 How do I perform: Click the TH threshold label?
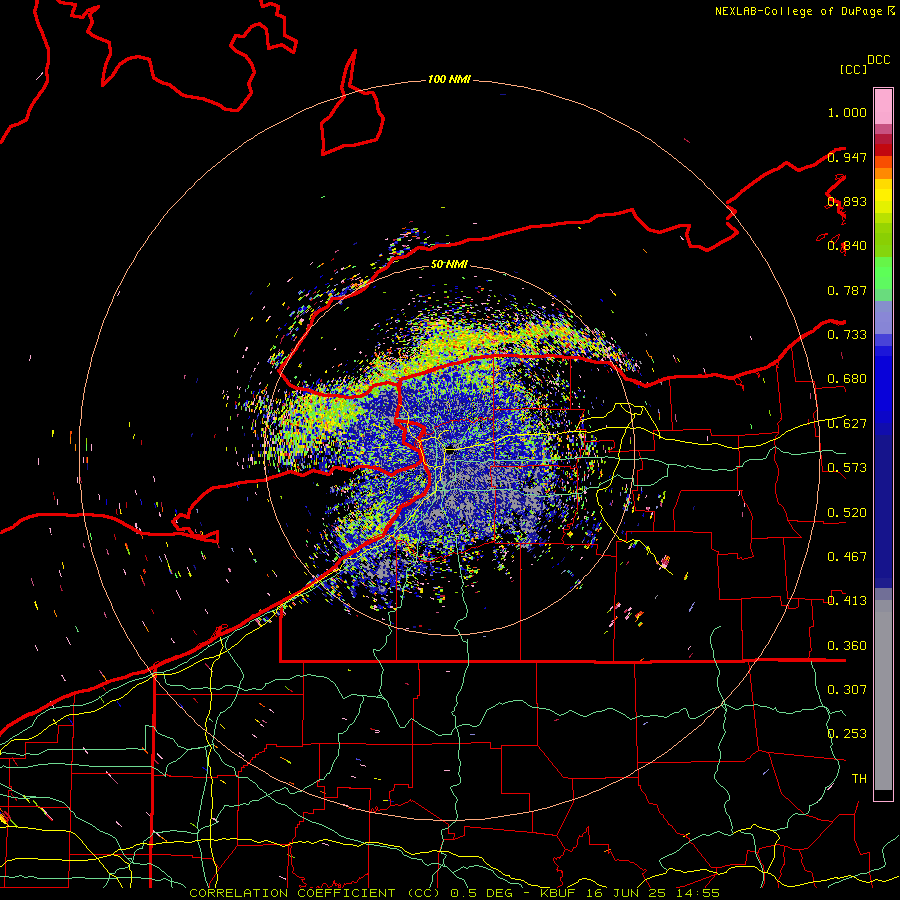pos(859,779)
